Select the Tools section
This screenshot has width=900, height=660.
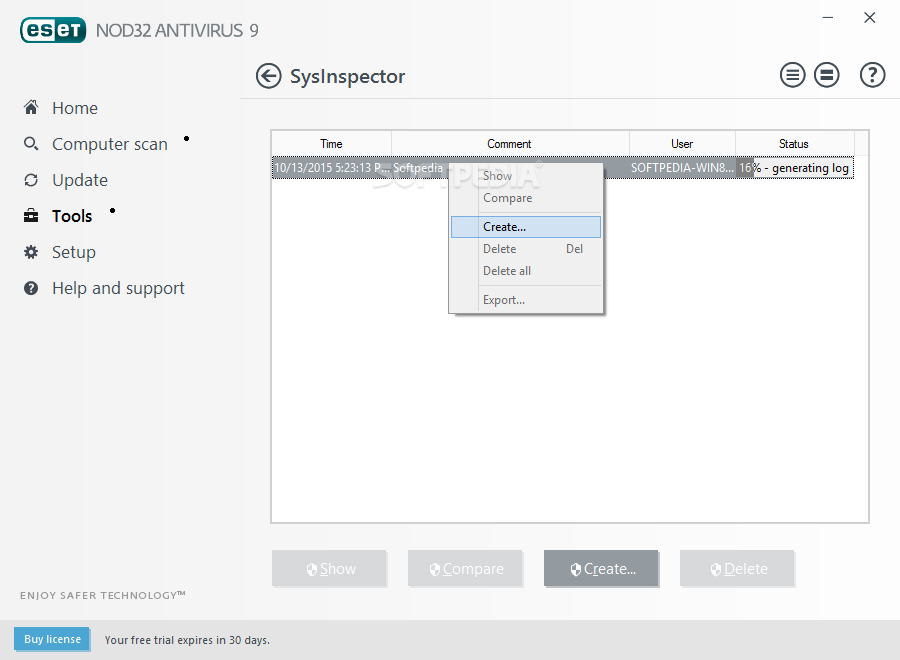(x=72, y=216)
